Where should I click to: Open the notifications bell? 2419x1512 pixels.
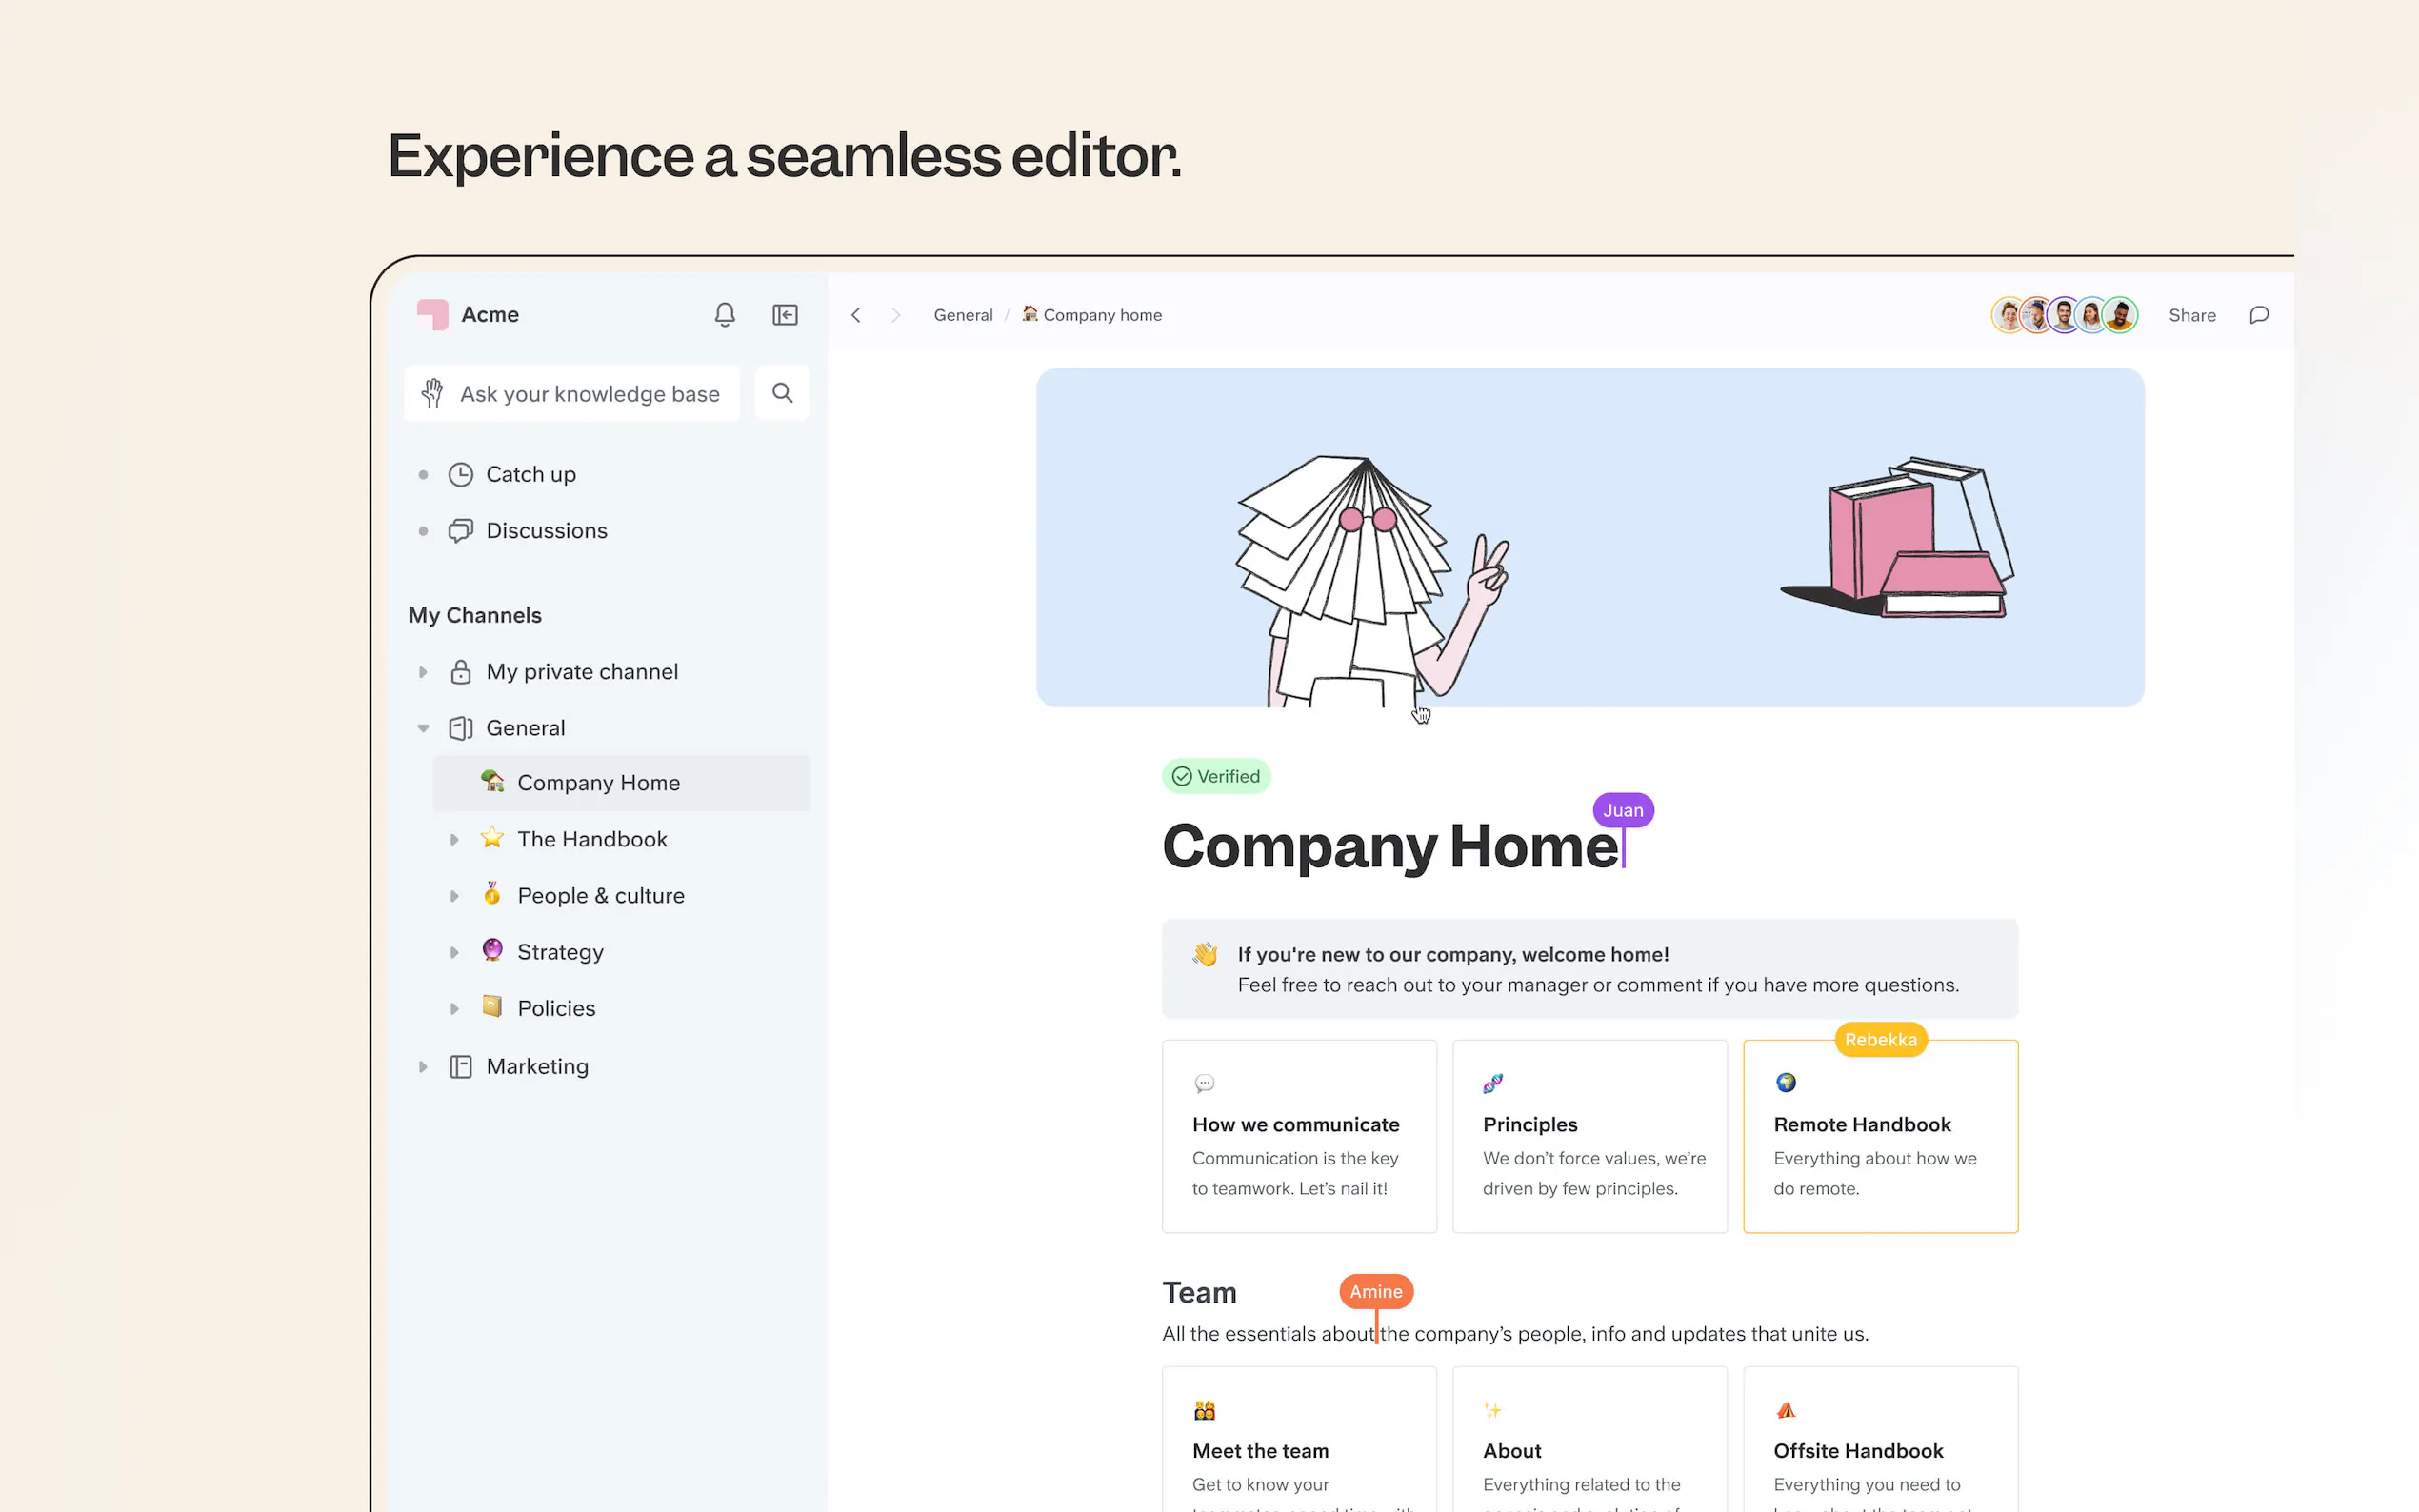724,315
